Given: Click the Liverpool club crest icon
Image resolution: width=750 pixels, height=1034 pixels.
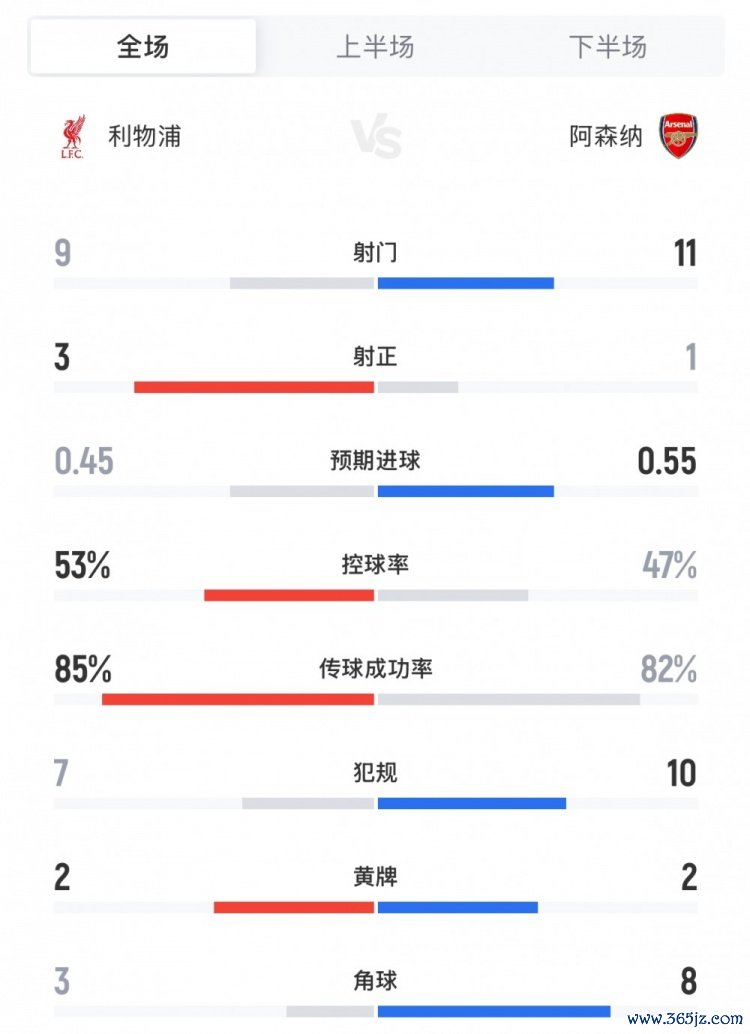Looking at the screenshot, I should click(72, 137).
